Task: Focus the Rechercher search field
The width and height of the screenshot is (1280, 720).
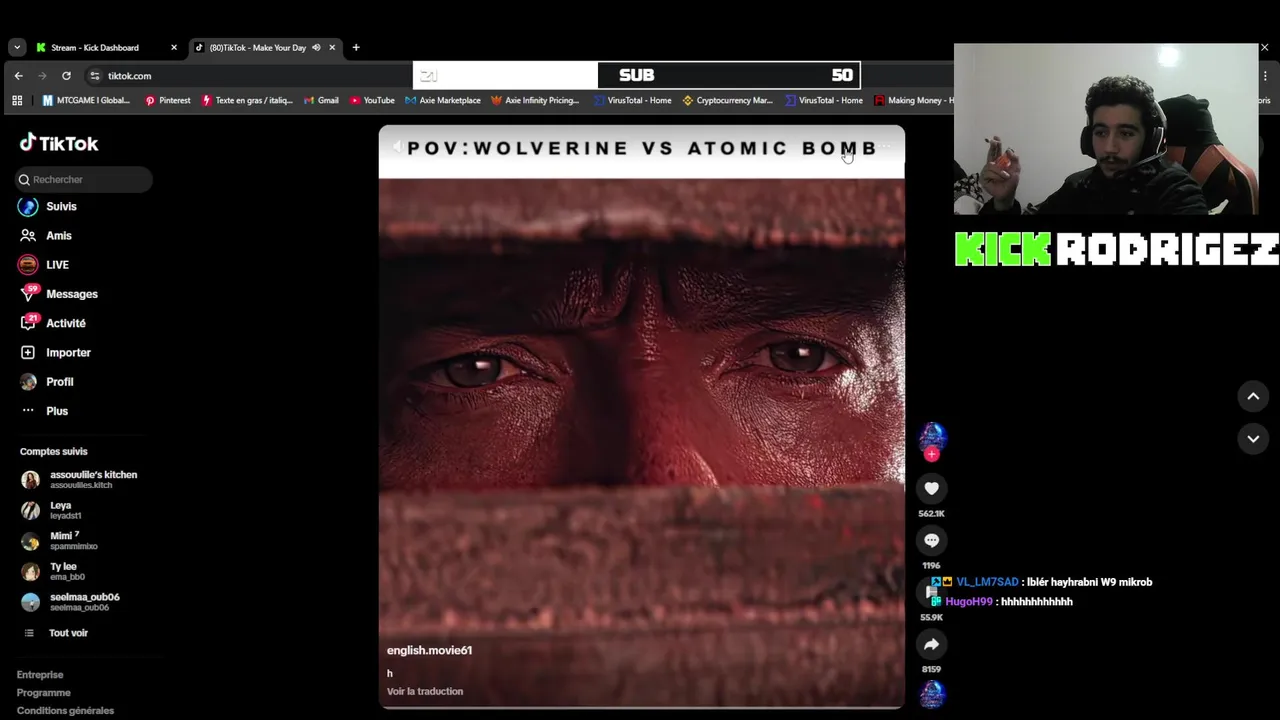Action: 85,179
